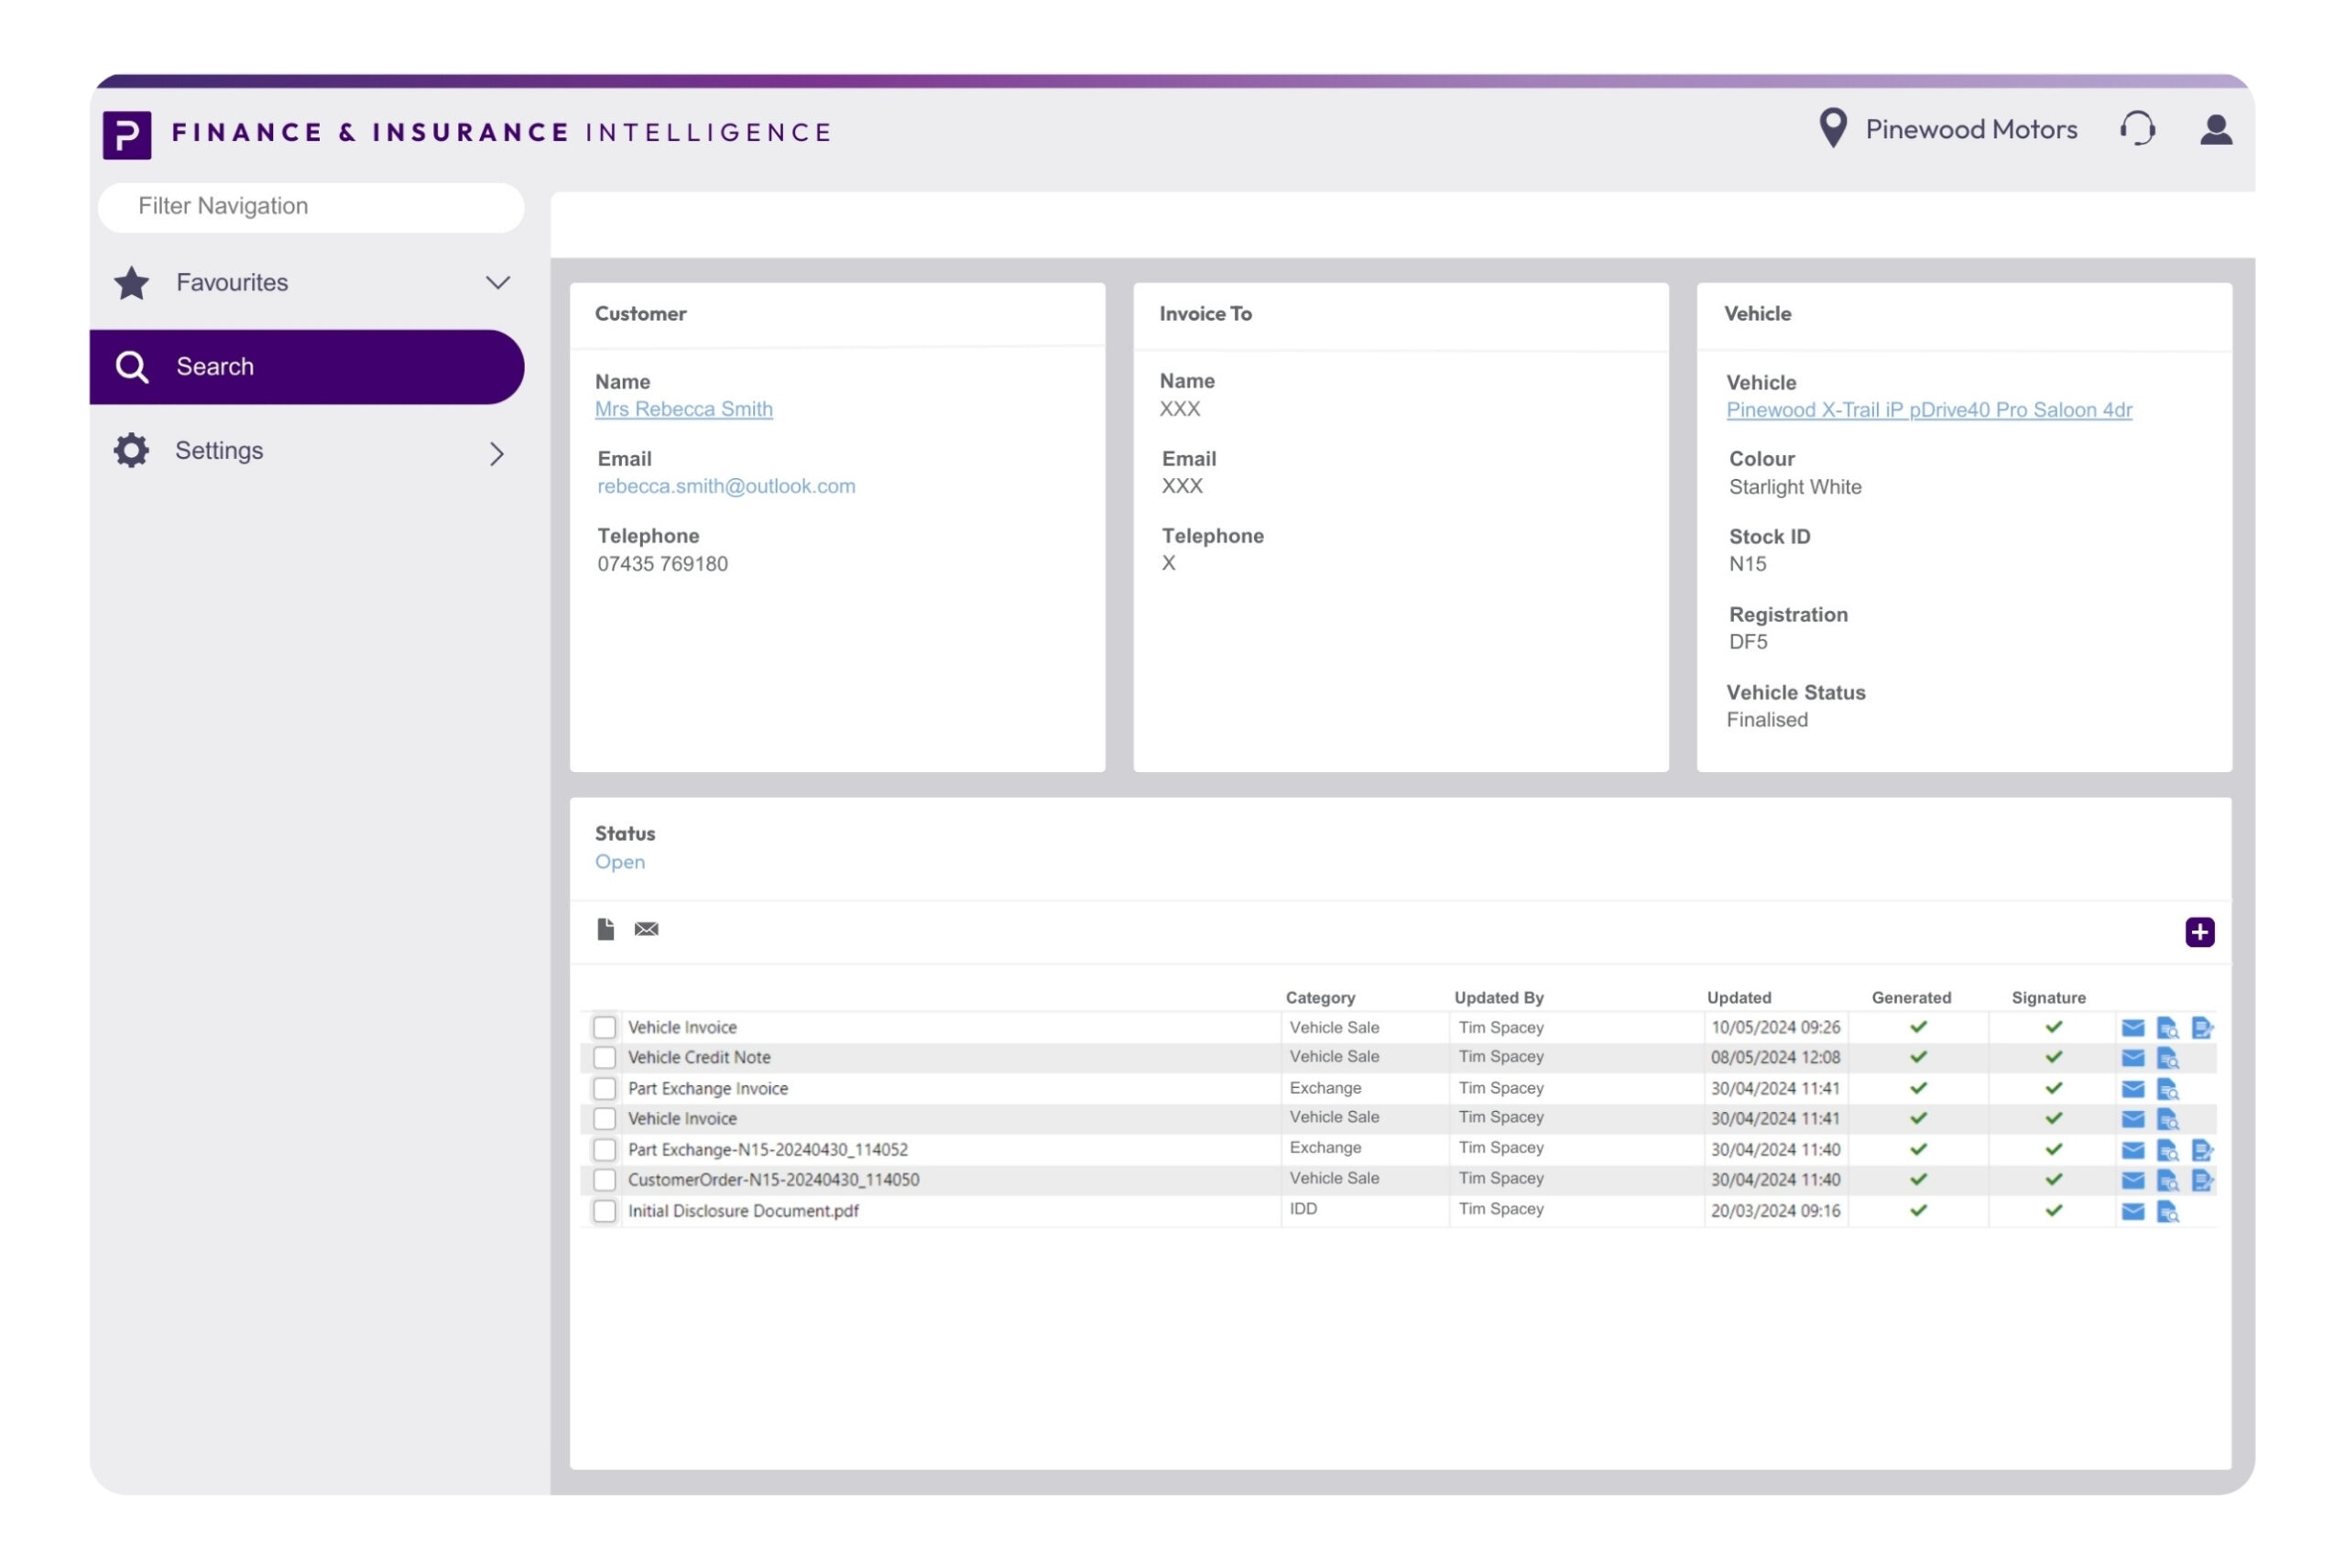Tick the Vehicle Credit Note checkbox
Screen dimensions: 2345x1568
click(x=604, y=1057)
